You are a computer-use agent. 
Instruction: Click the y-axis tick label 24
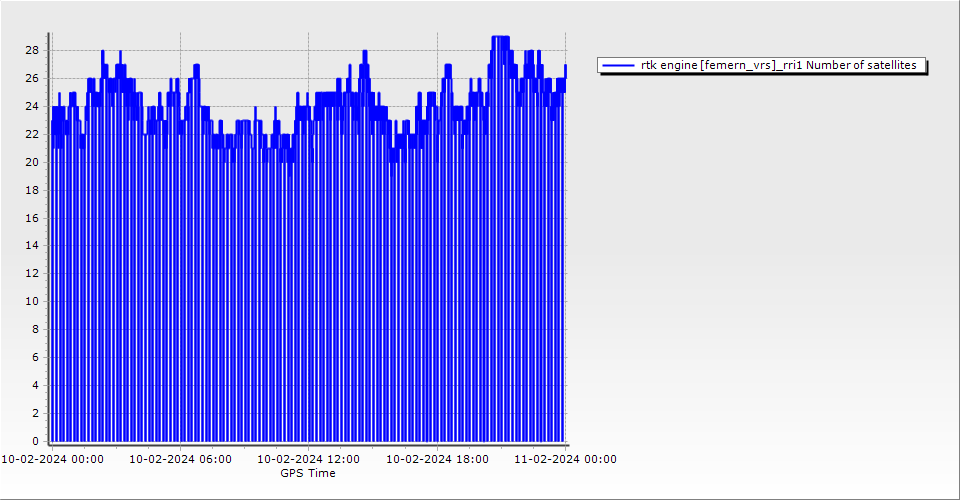(32, 106)
